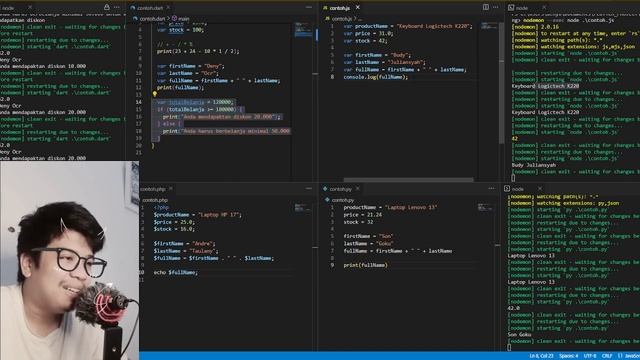The width and height of the screenshot is (640, 360).
Task: Open more actions for contoh.js editor group
Action: pyautogui.click(x=496, y=7)
